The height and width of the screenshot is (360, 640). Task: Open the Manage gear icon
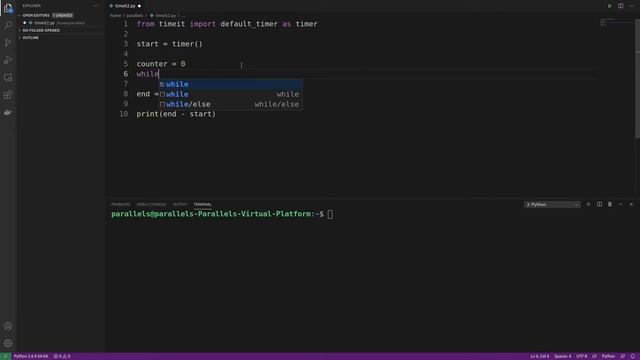coord(8,343)
